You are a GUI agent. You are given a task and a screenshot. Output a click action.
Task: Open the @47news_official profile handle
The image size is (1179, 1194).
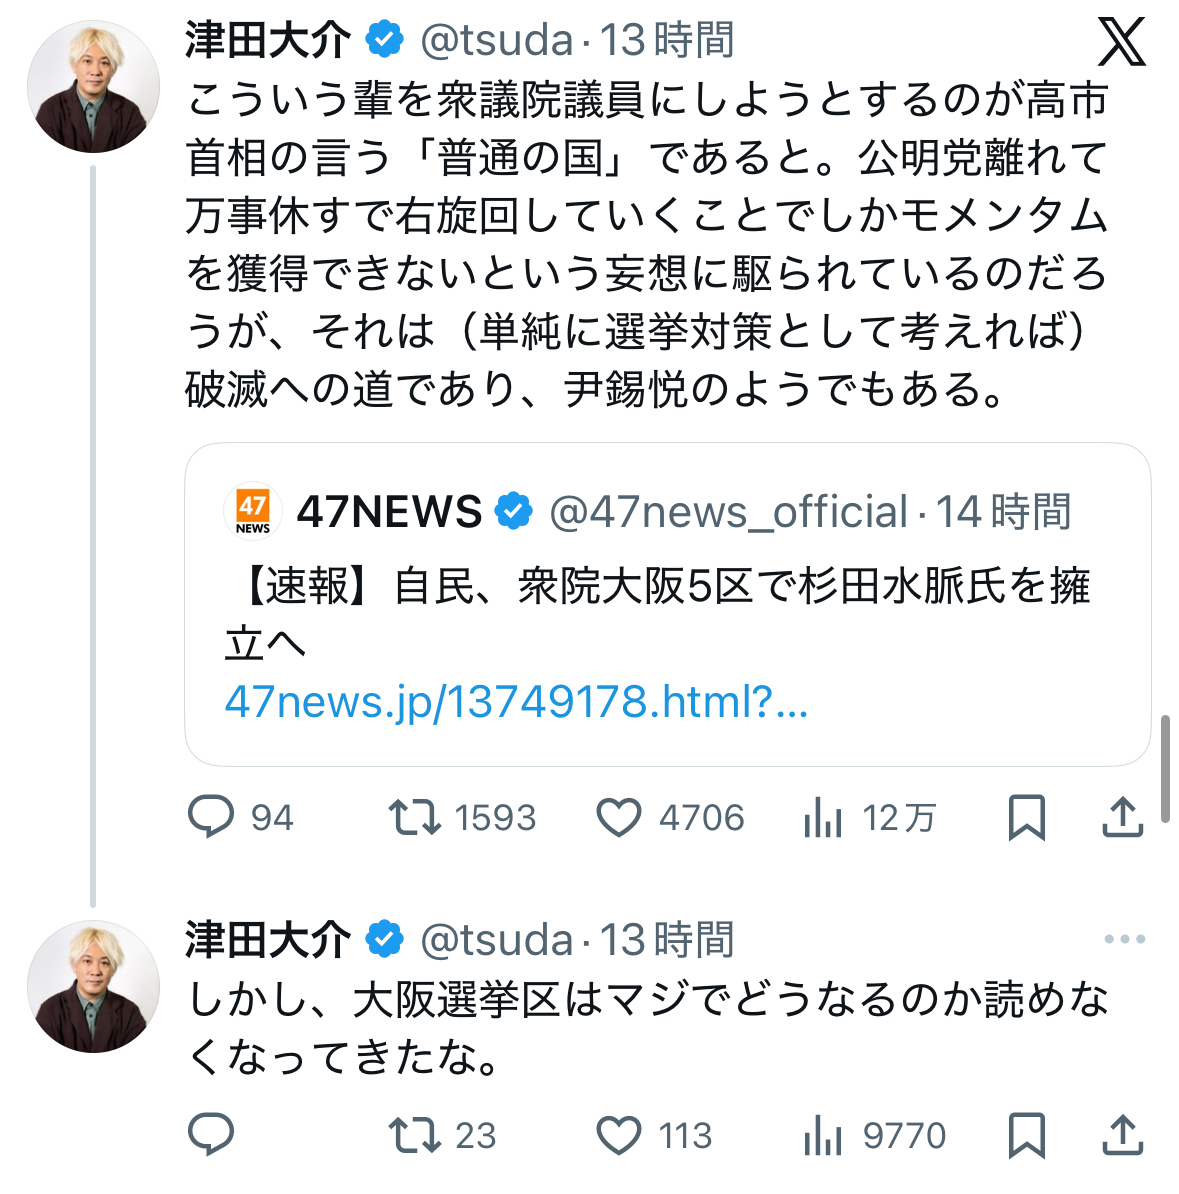click(728, 512)
